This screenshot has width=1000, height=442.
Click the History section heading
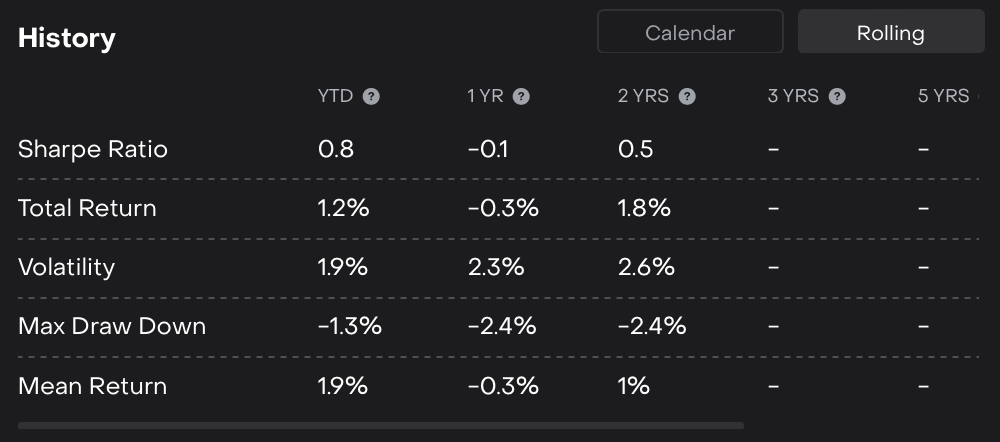coord(67,39)
